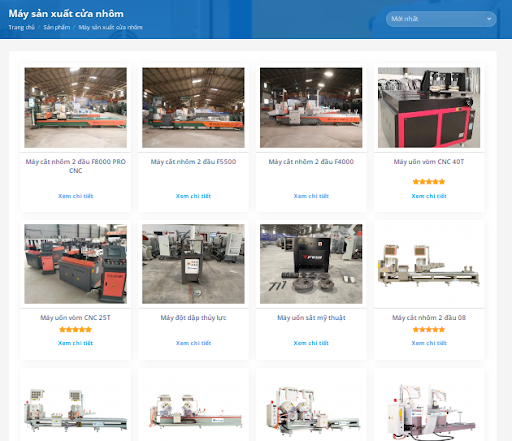The image size is (512, 441).
Task: Go to 'Trang chủ' breadcrumb link
Action: [x=21, y=27]
